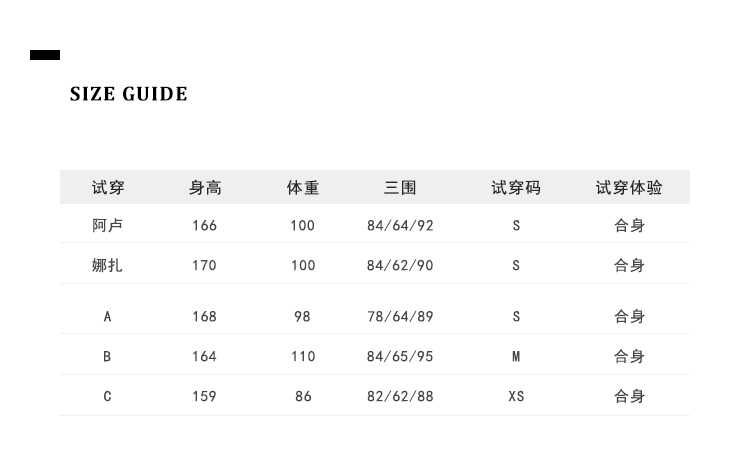The height and width of the screenshot is (465, 750).
Task: Click the weight value 110
Action: point(303,356)
